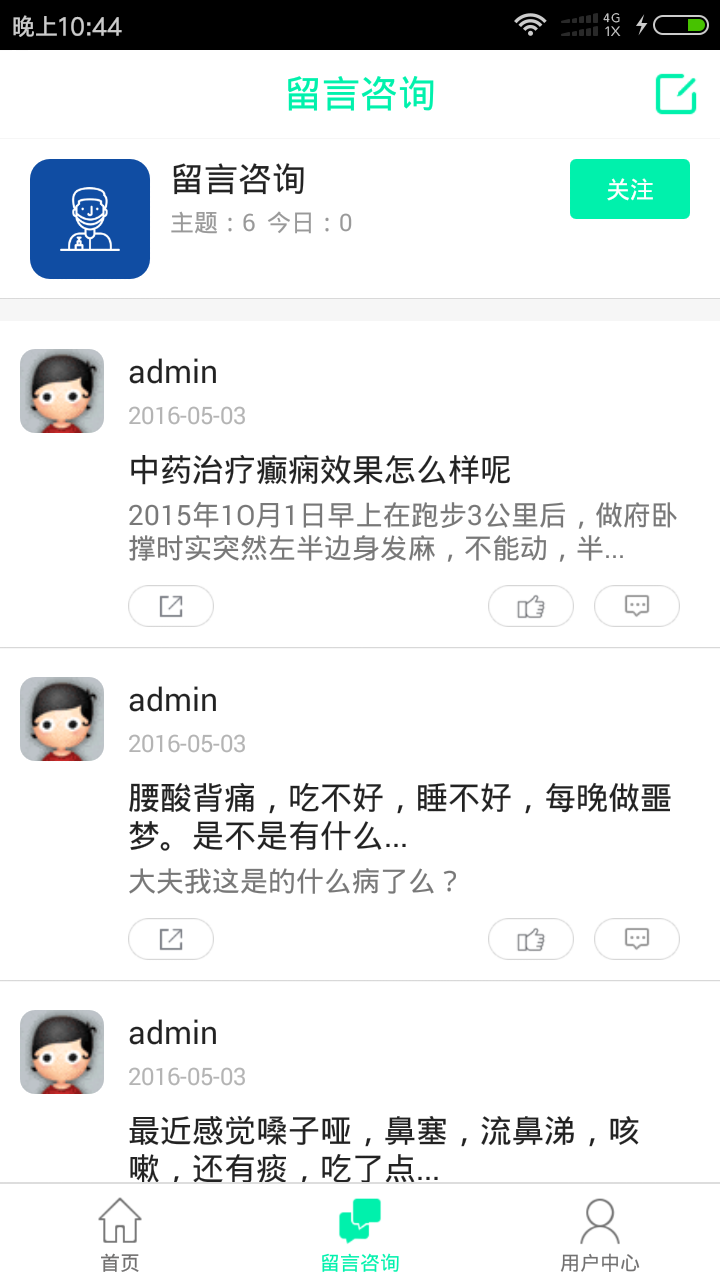Open the 用户中心 tab
Viewport: 720px width, 1280px height.
(600, 1234)
